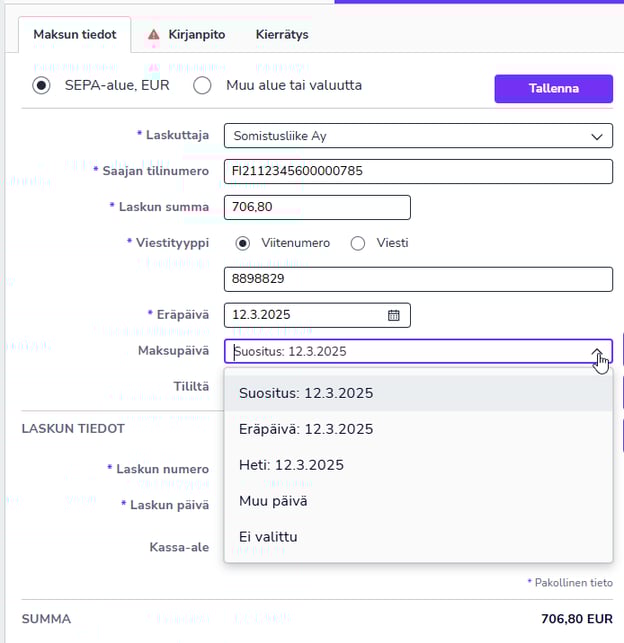Select SEPA-alue, EUR radio button

click(x=41, y=86)
